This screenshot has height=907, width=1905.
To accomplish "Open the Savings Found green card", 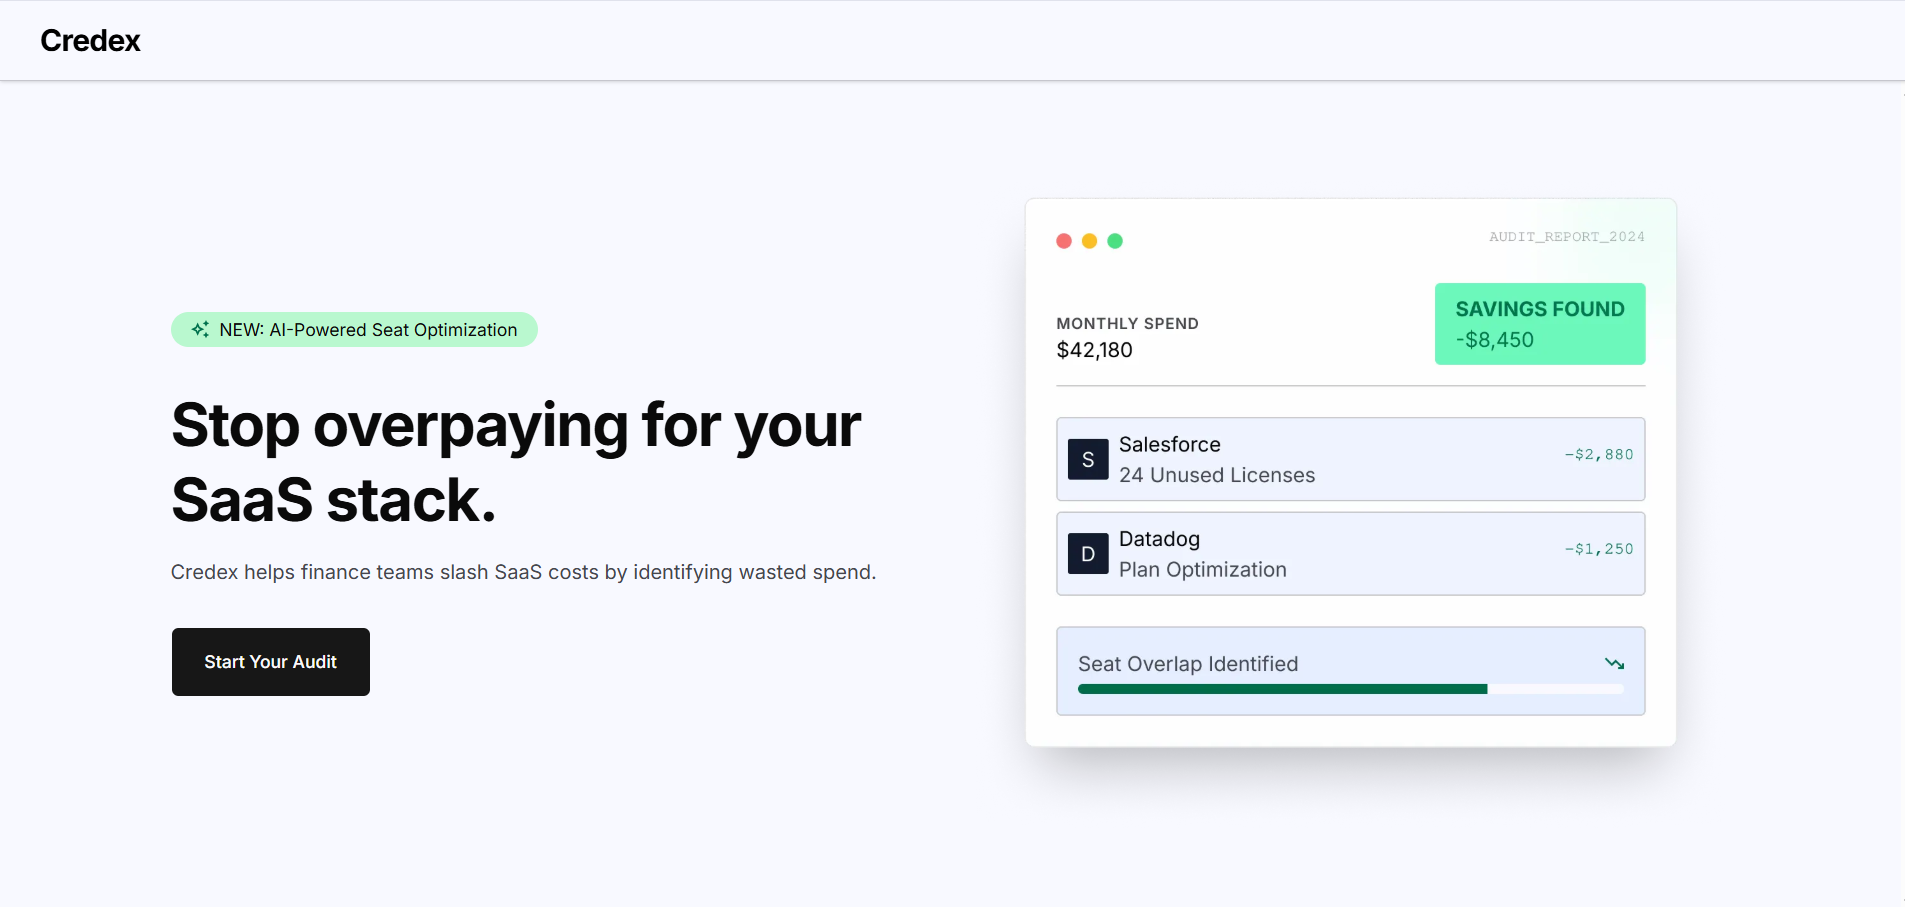I will pos(1540,324).
